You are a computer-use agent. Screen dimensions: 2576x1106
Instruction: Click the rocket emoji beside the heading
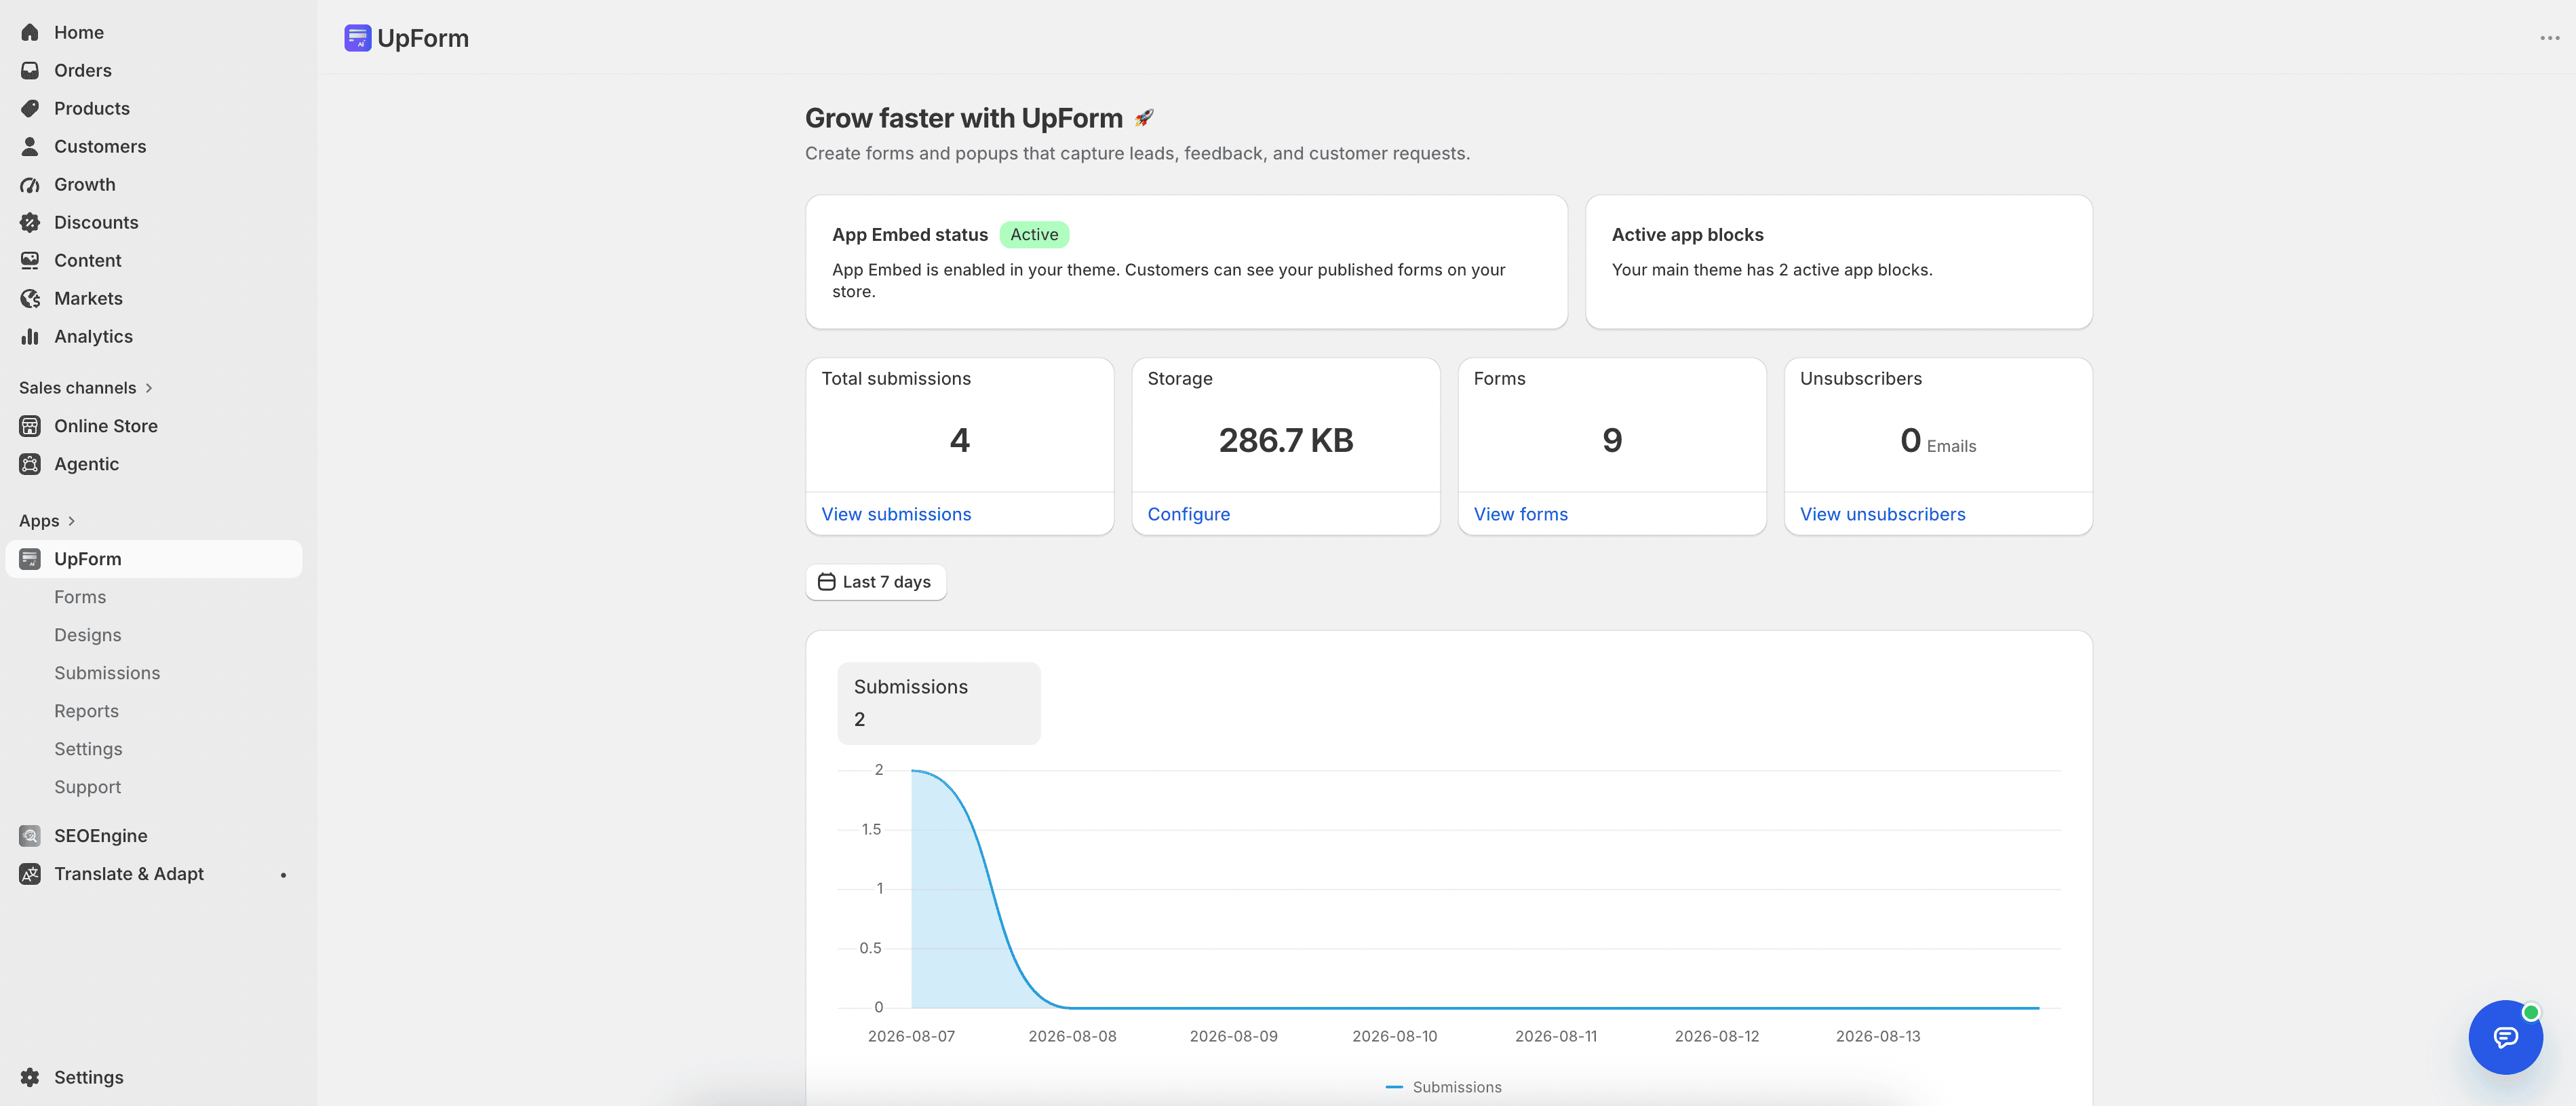point(1144,118)
